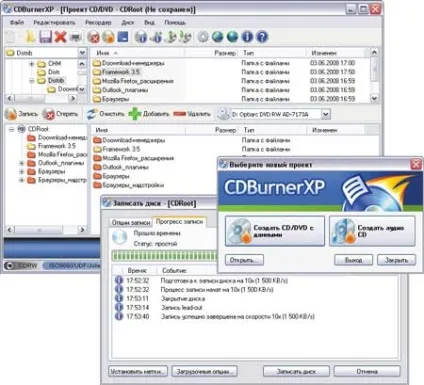Open the Редактировать menu
Screen dimensions: 424x385
click(54, 23)
